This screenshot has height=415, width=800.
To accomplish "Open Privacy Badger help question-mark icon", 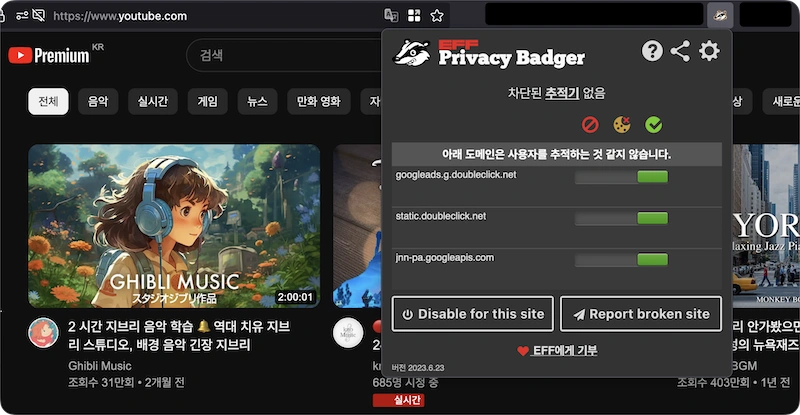I will (652, 51).
